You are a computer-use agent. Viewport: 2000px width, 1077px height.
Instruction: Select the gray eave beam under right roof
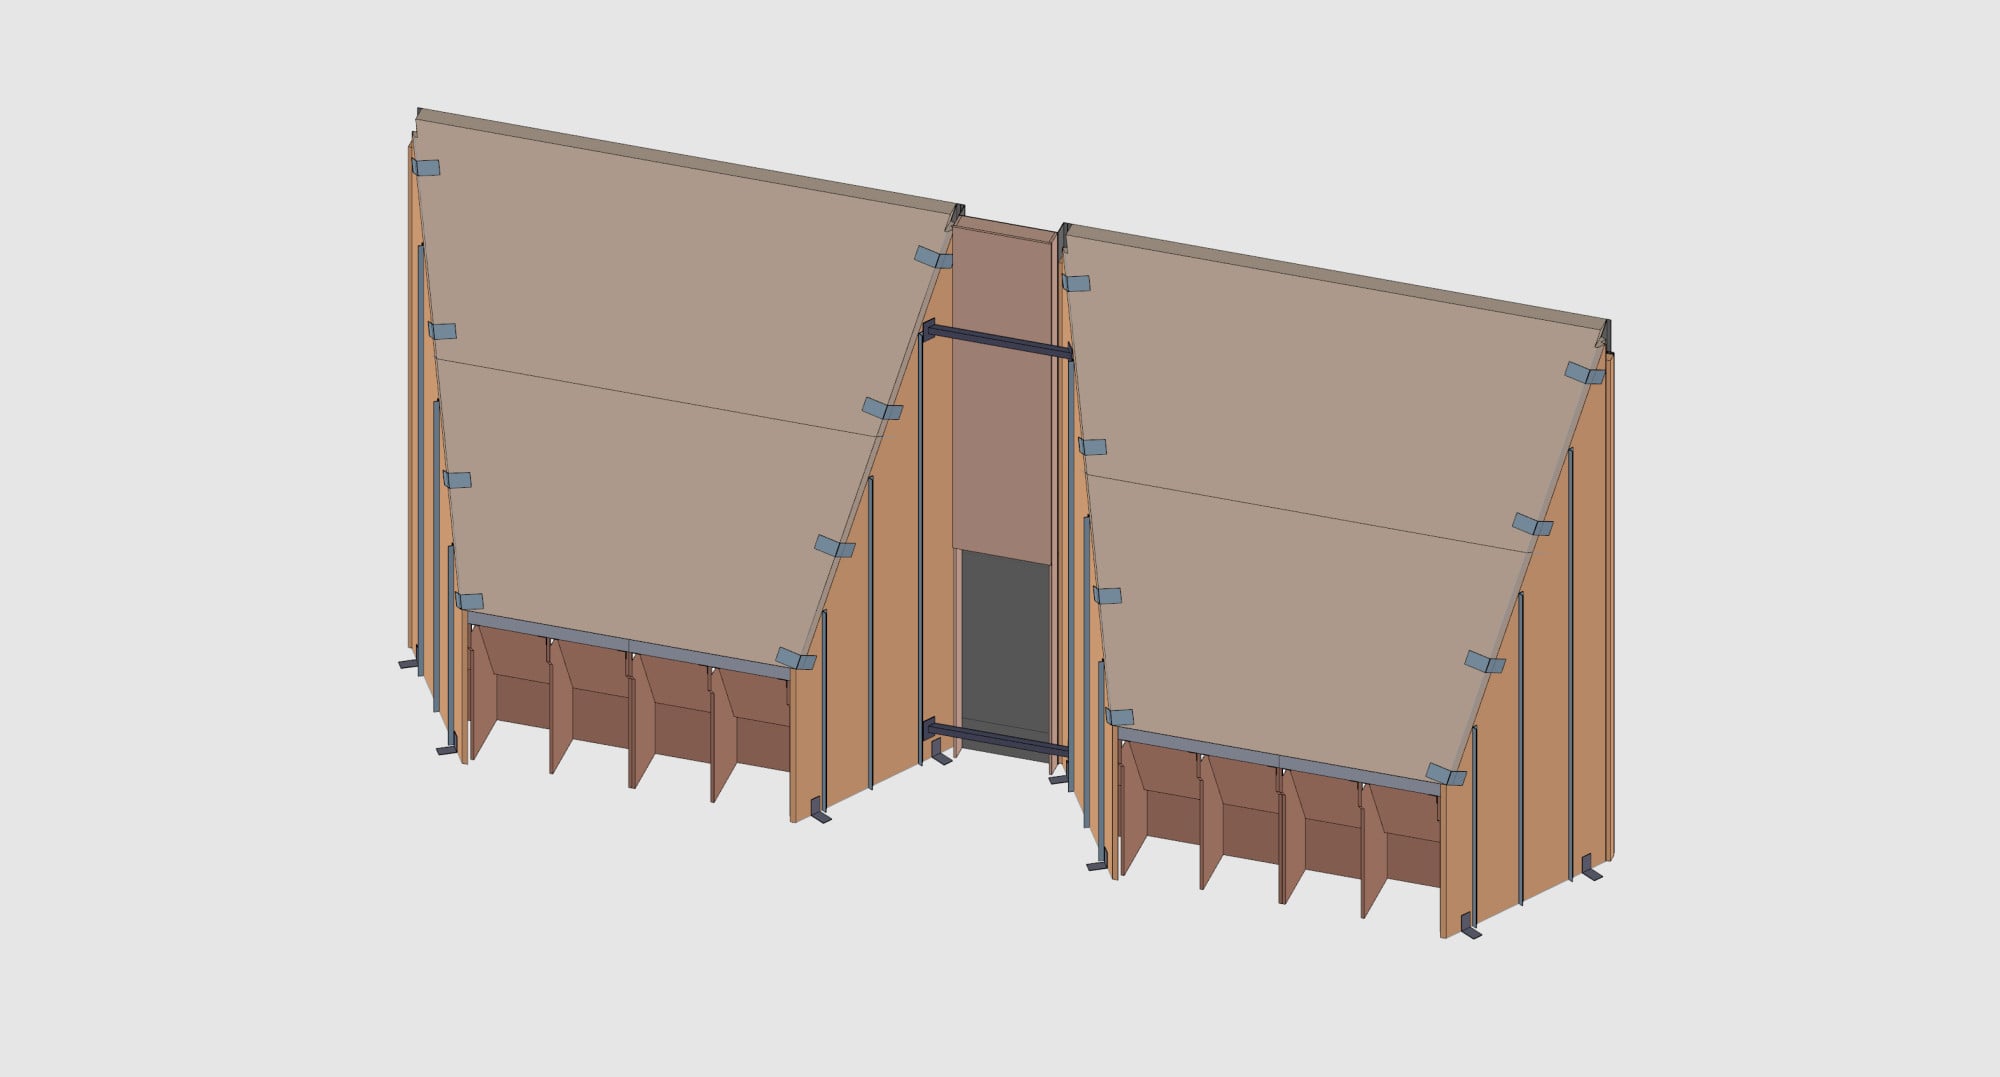(x=1280, y=762)
